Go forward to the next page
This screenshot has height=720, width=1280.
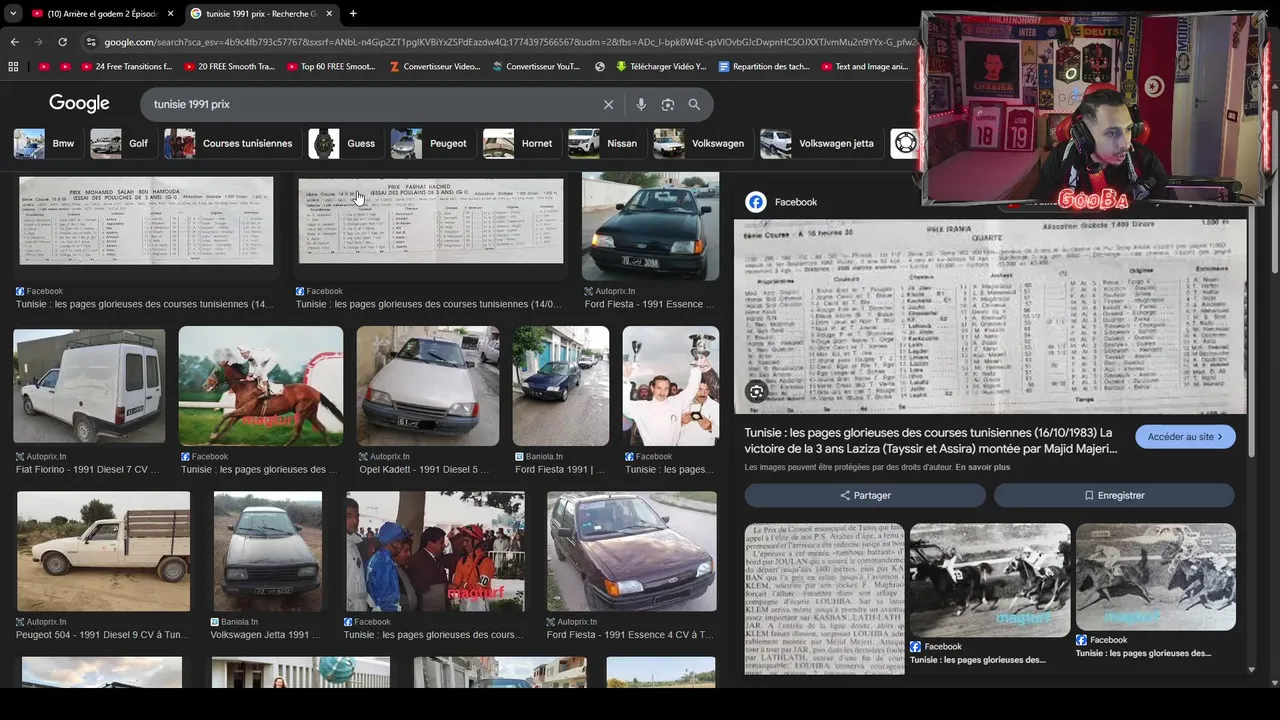pos(38,42)
